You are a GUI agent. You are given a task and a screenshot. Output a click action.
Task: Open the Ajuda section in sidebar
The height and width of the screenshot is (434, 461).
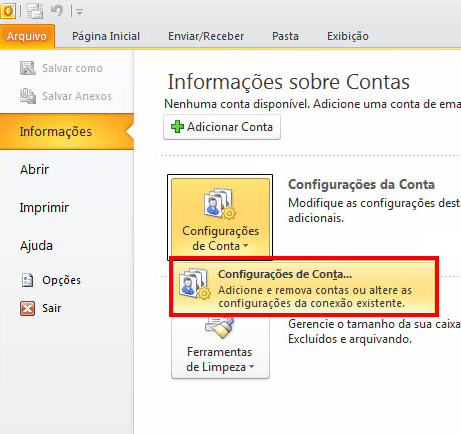36,246
